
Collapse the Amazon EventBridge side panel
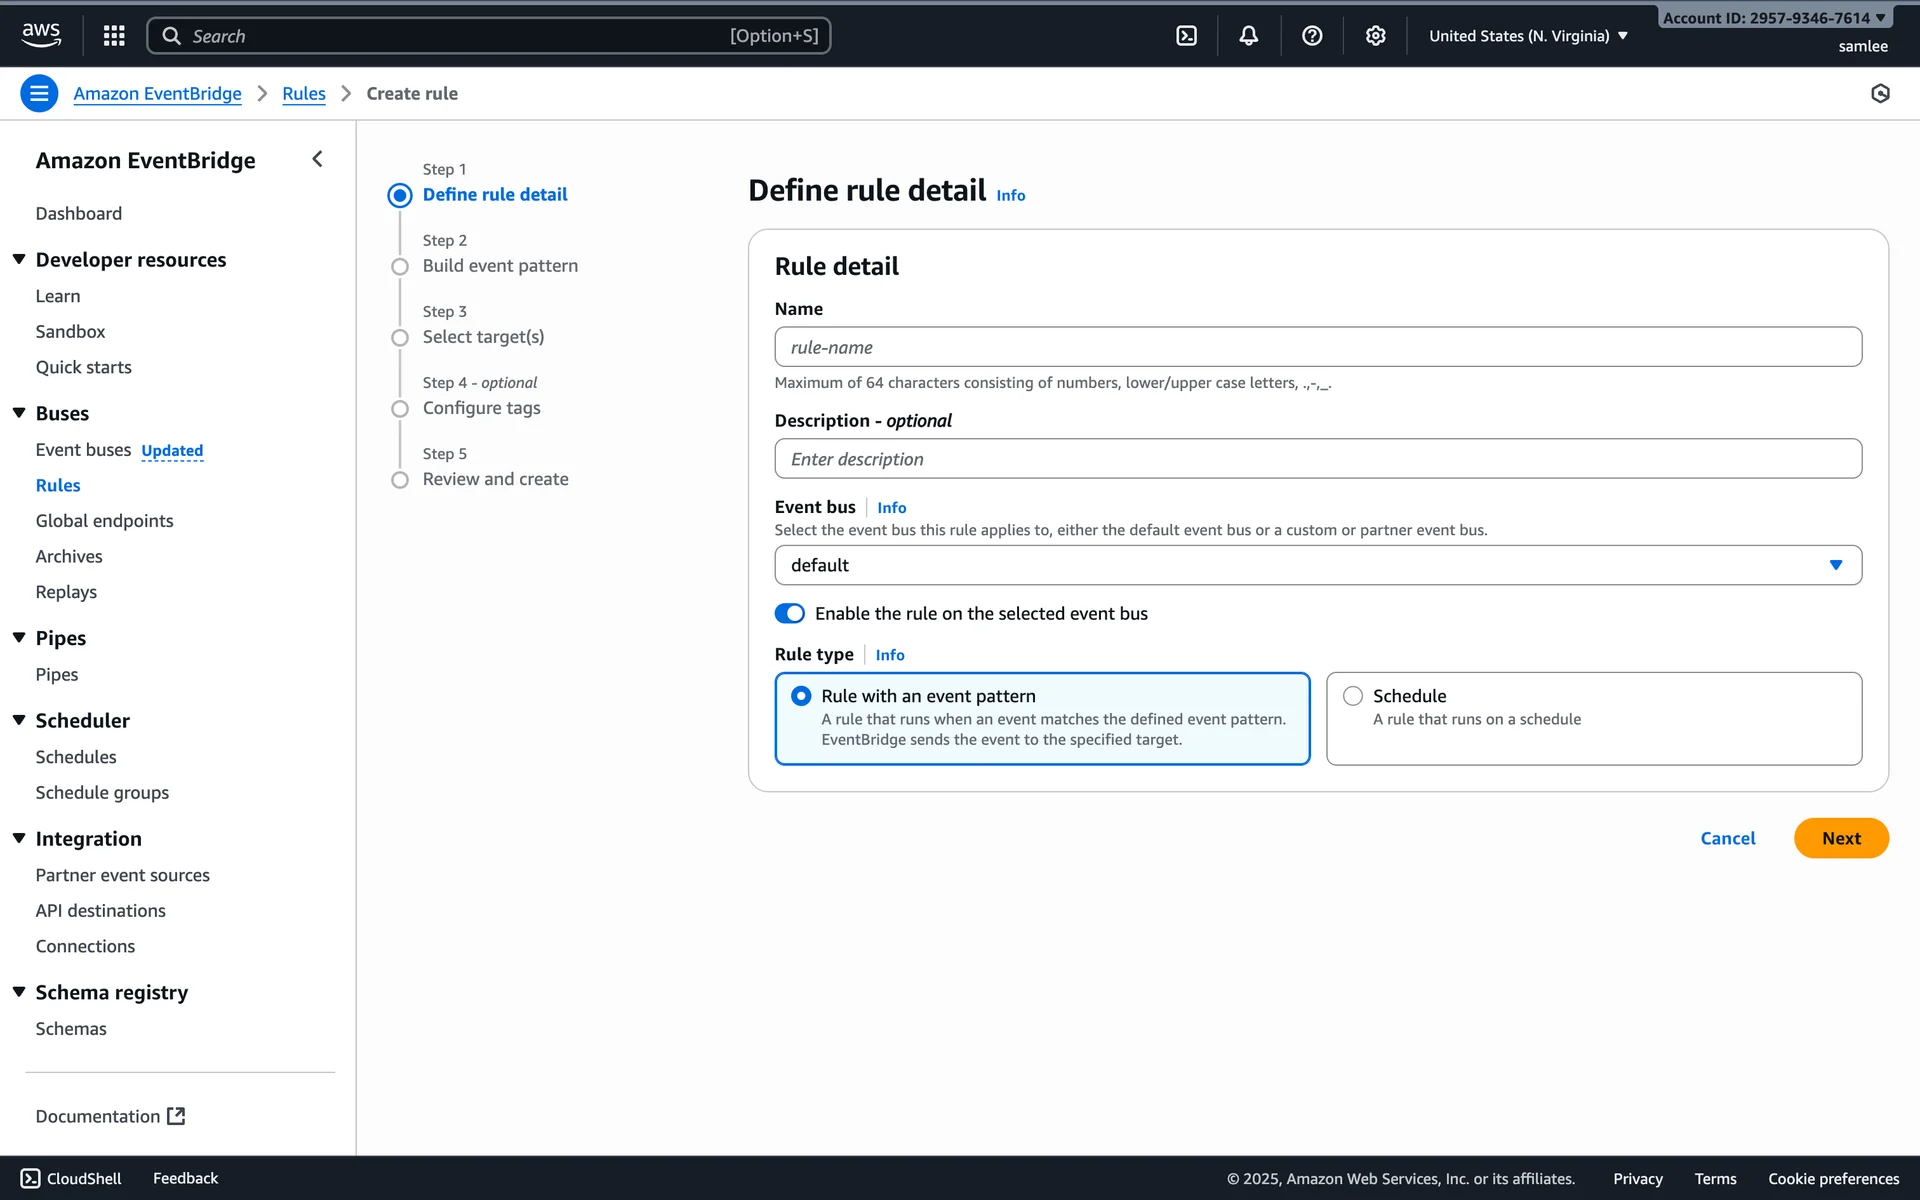tap(317, 159)
